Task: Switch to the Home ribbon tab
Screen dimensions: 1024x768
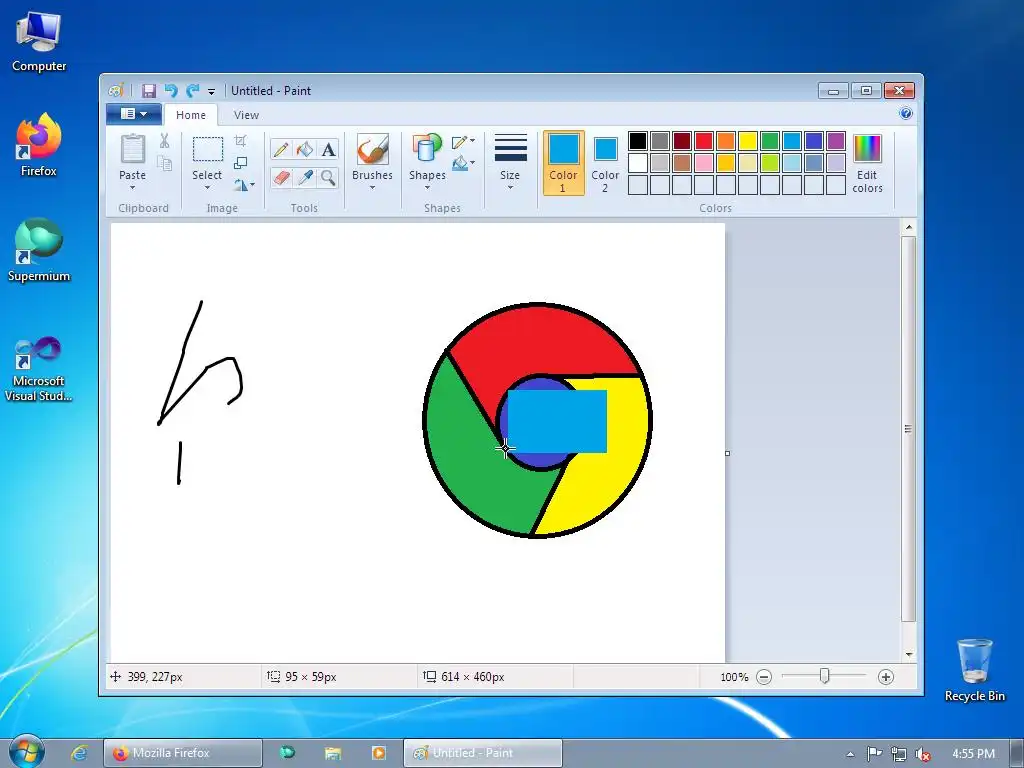Action: coord(191,115)
